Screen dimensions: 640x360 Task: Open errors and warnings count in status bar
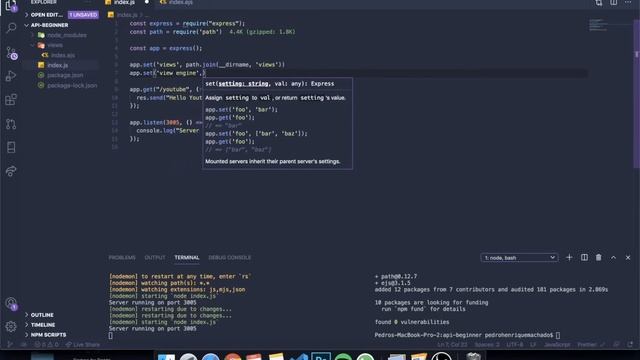[x=46, y=345]
